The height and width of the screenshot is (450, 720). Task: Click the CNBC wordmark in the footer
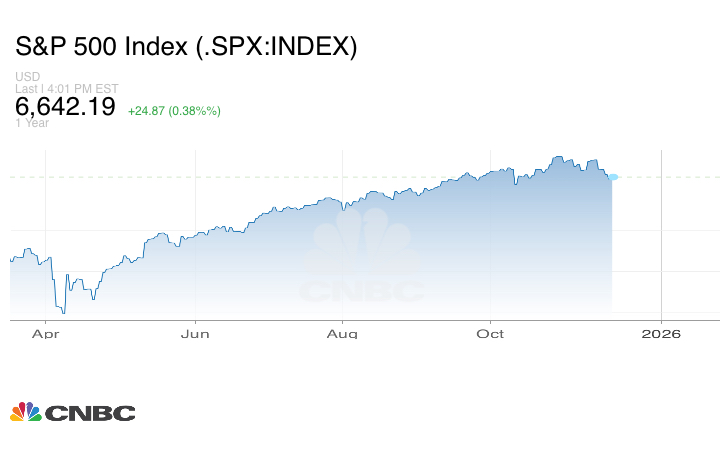(90, 413)
